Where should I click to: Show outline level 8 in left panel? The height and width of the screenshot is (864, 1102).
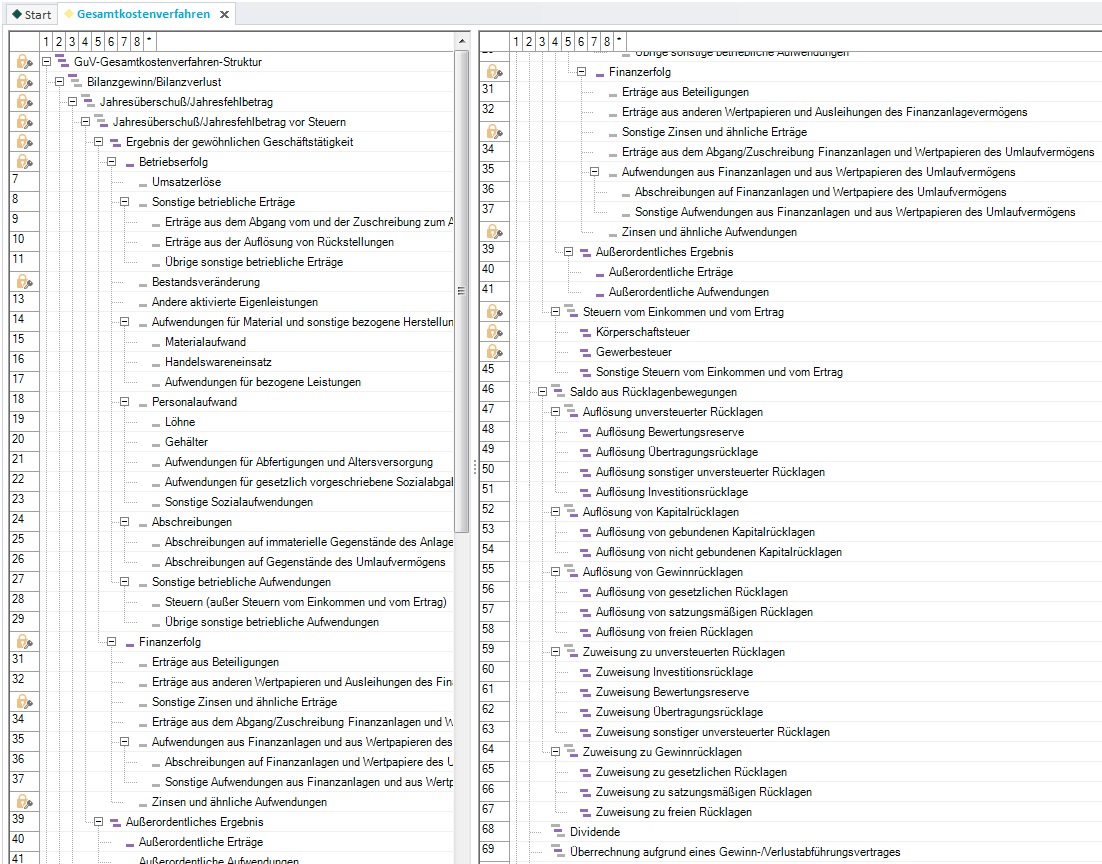[137, 41]
